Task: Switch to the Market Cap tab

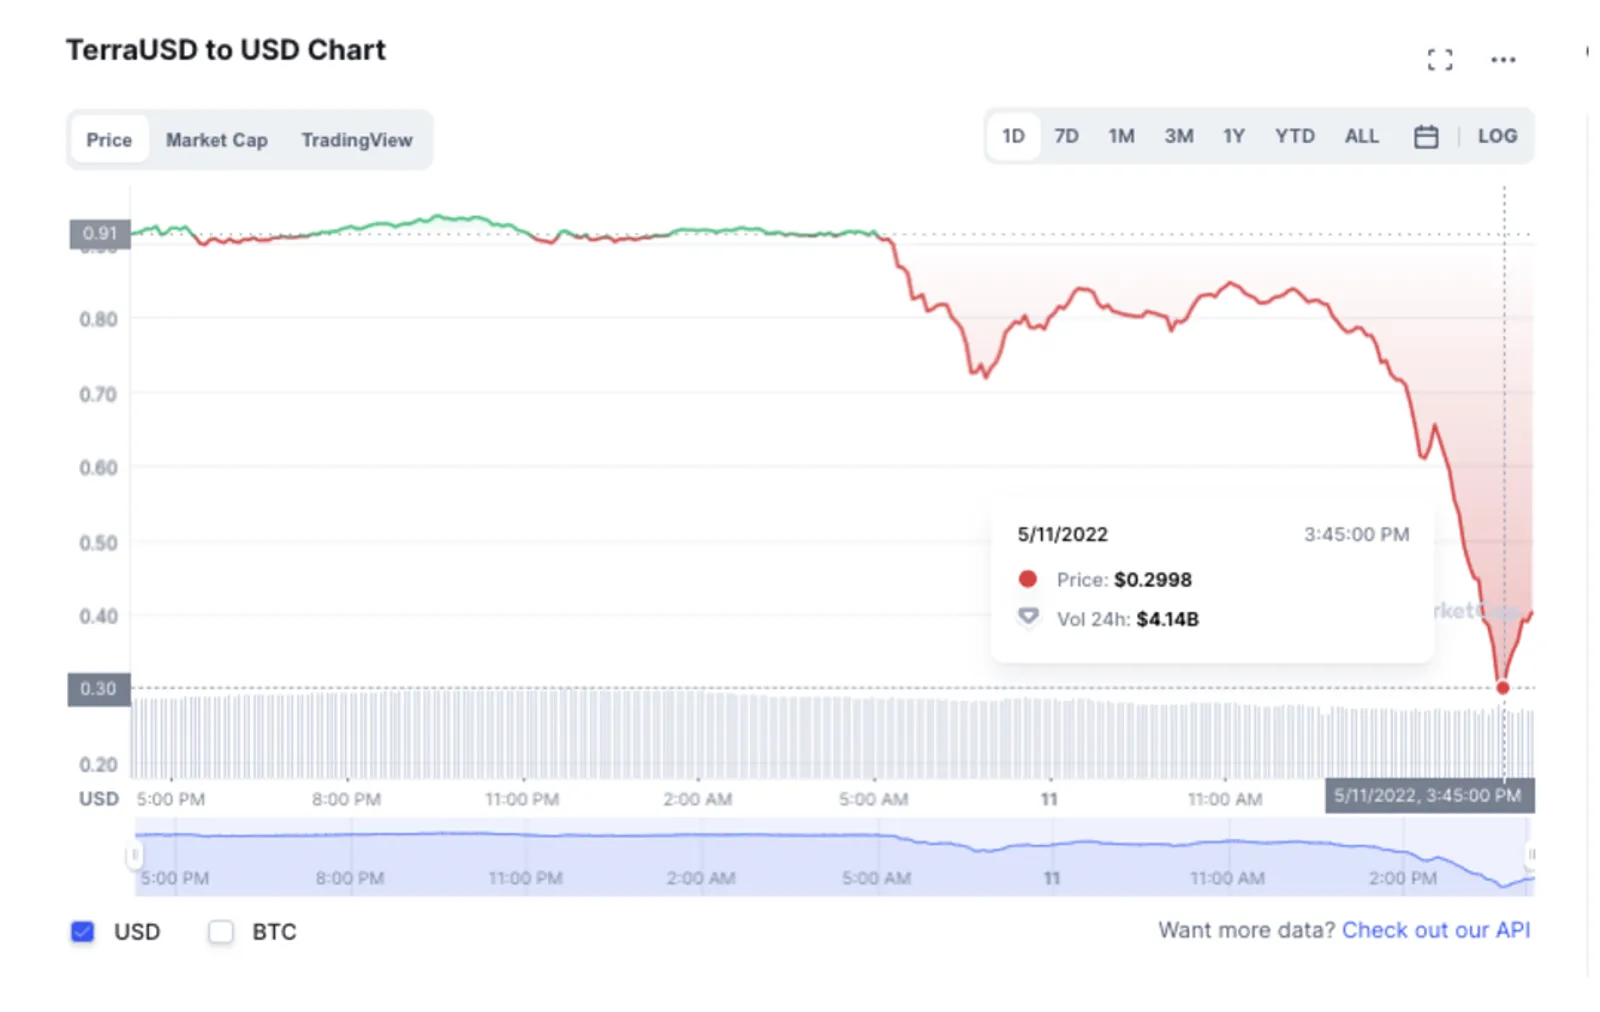Action: pos(216,140)
